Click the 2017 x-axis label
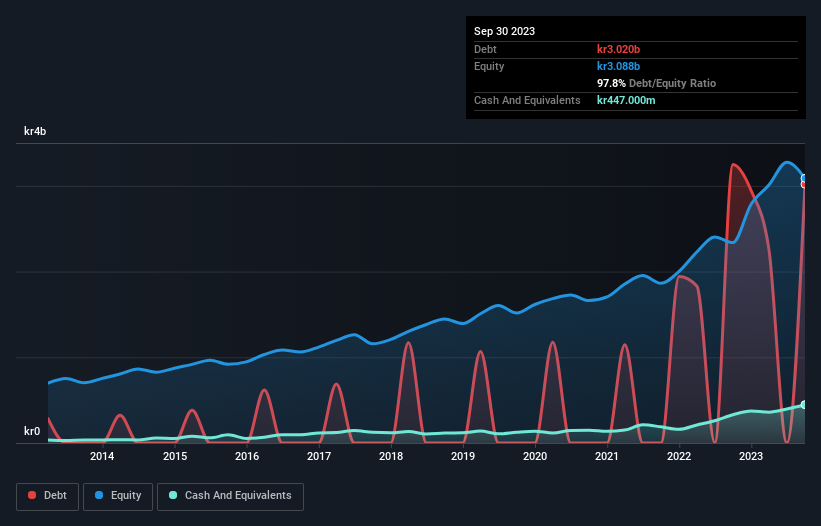This screenshot has height=526, width=821. coord(319,456)
